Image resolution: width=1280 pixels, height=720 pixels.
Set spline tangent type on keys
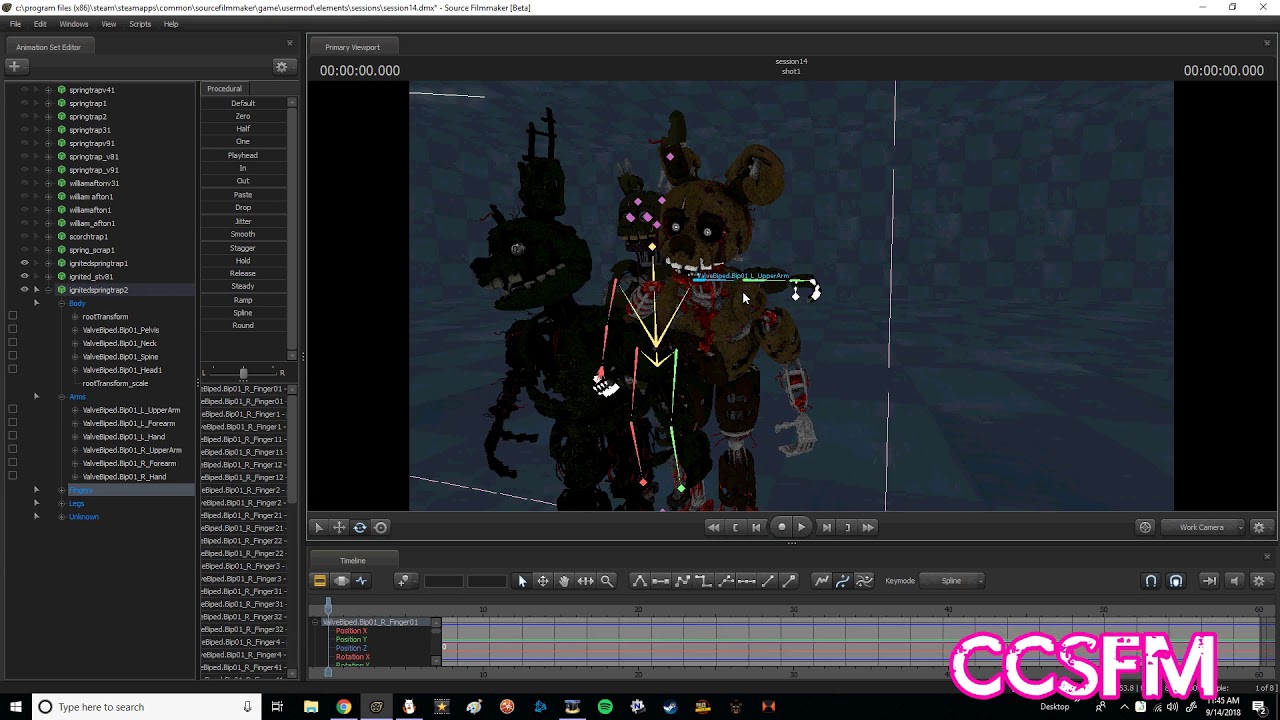(x=640, y=580)
